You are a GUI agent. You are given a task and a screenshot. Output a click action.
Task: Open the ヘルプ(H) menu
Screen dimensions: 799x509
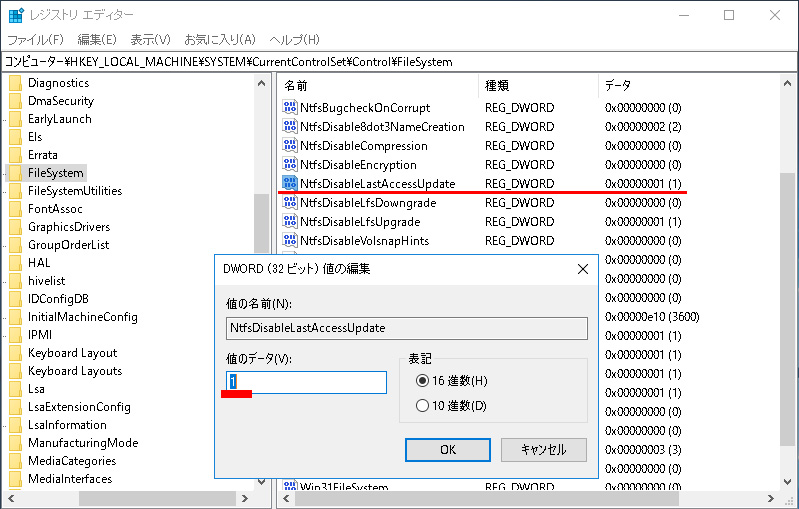pos(295,40)
